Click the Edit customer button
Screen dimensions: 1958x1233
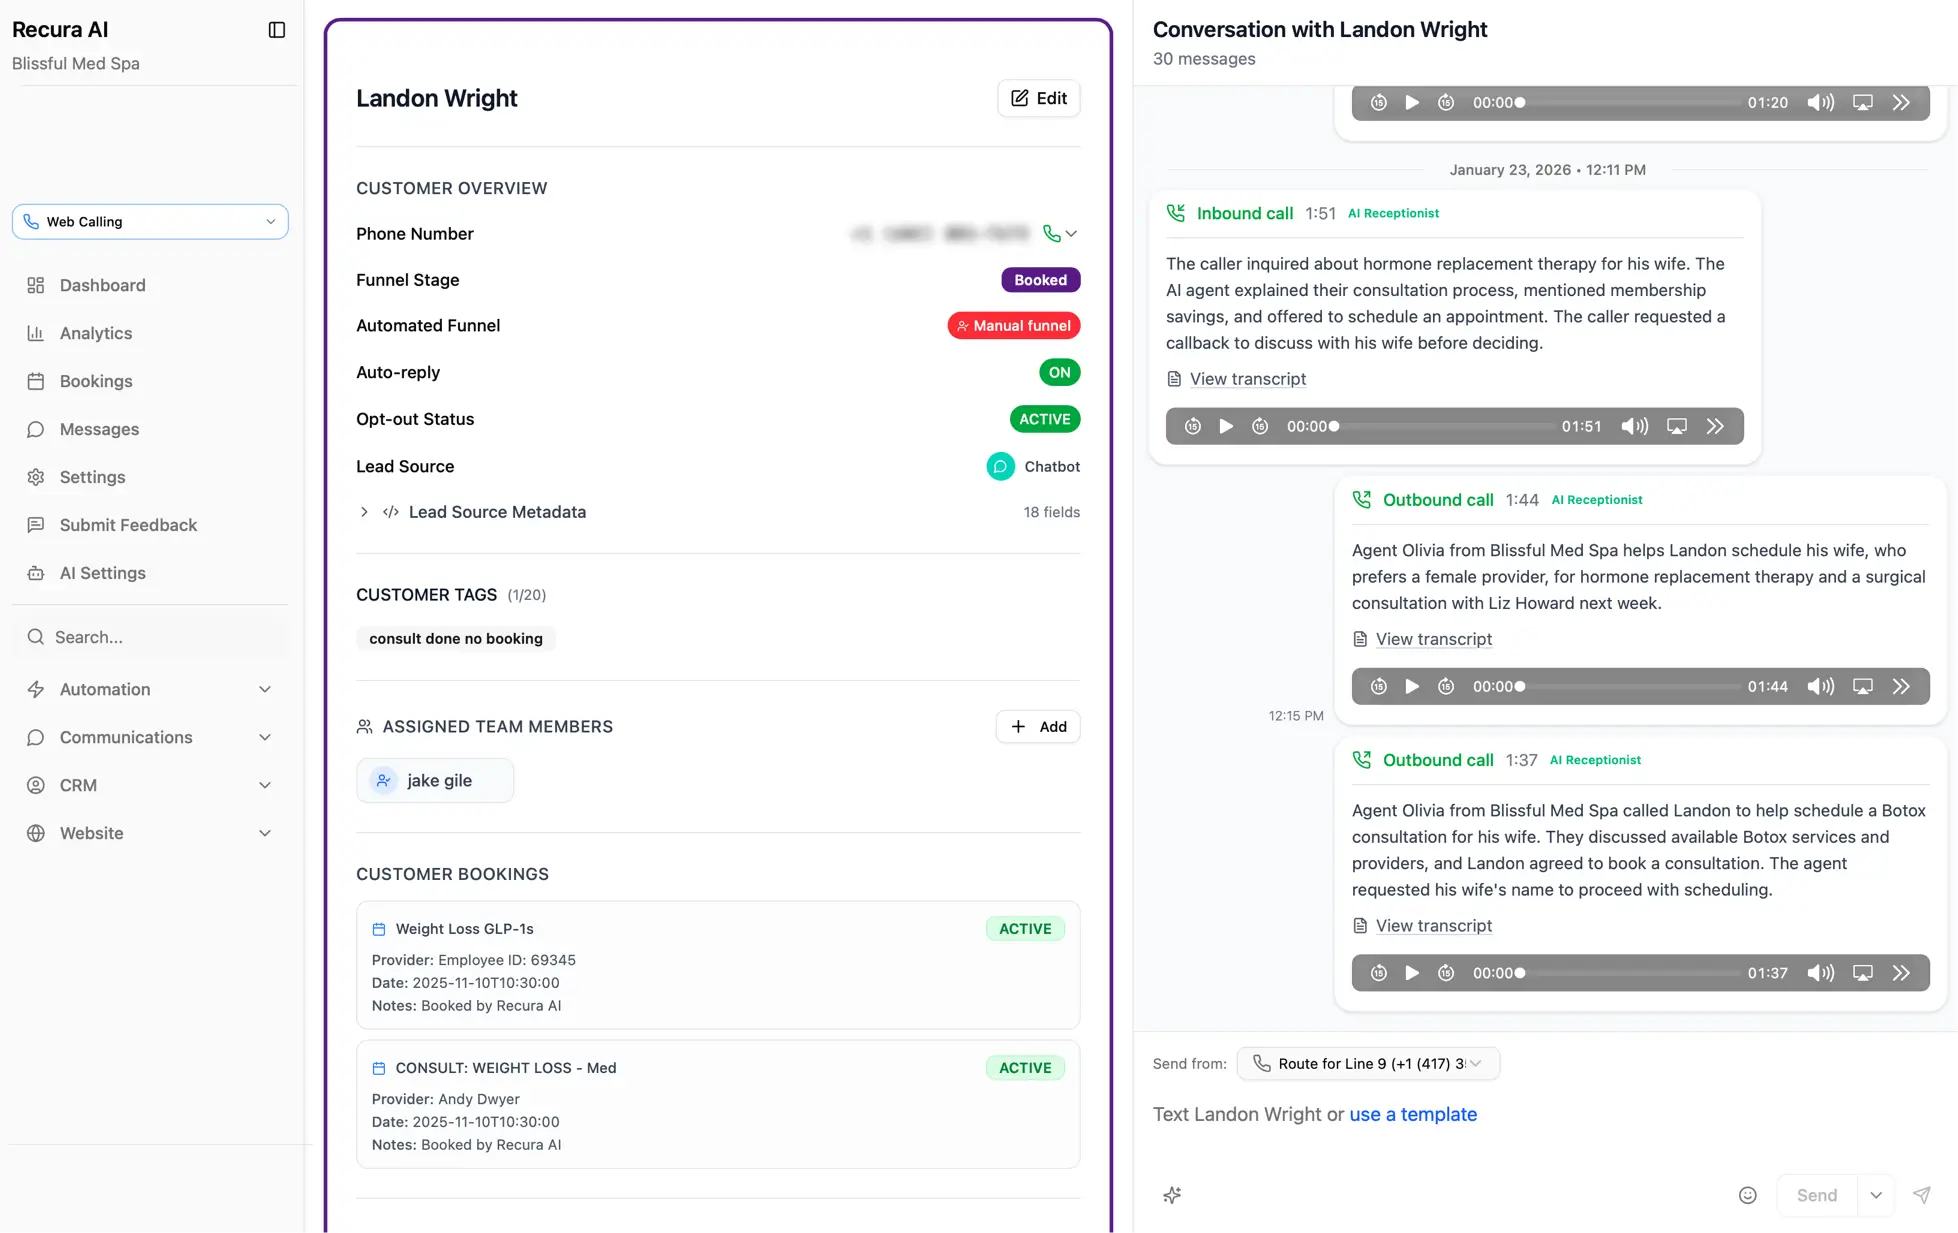[x=1038, y=98]
